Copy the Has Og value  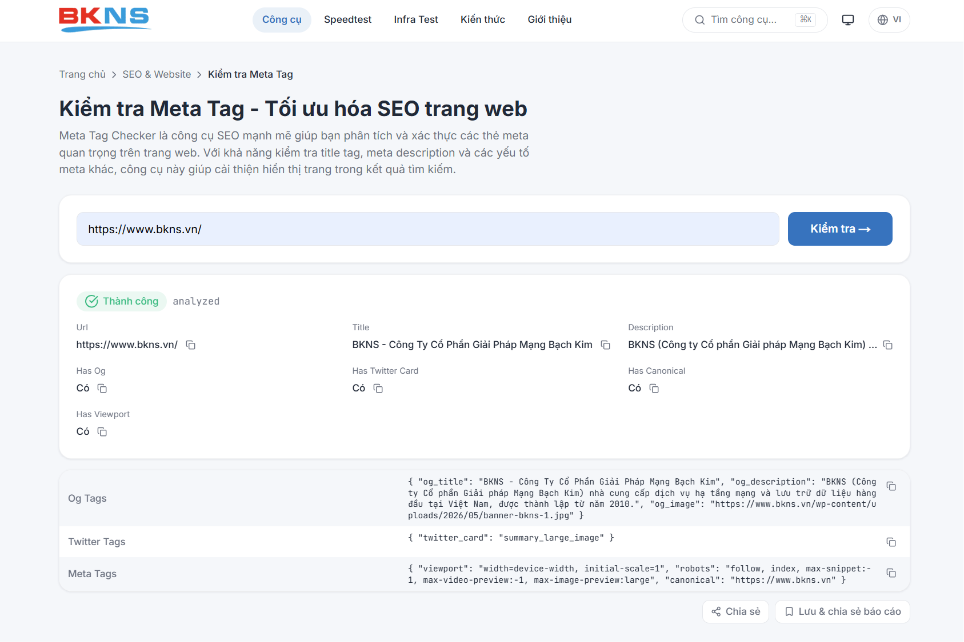(x=102, y=389)
